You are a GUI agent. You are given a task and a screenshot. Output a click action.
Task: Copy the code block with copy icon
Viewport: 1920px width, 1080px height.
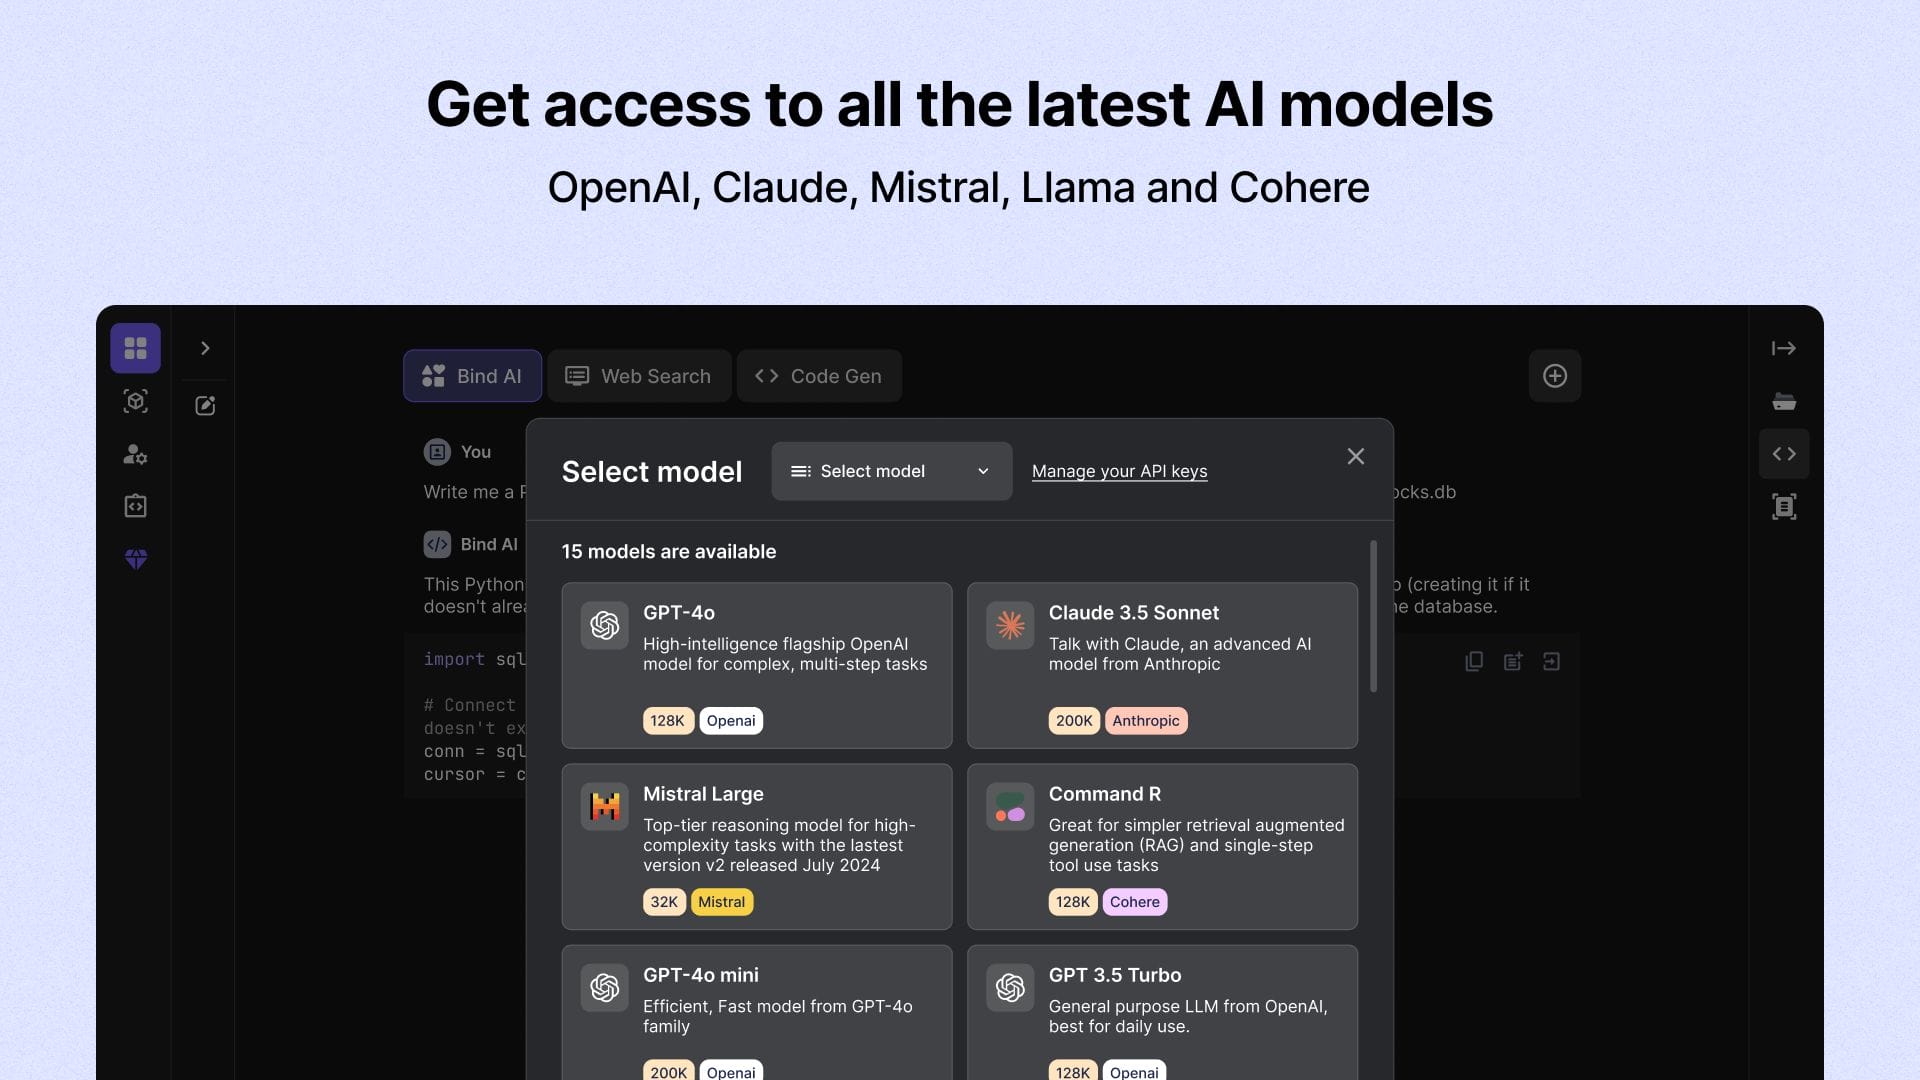pos(1473,661)
